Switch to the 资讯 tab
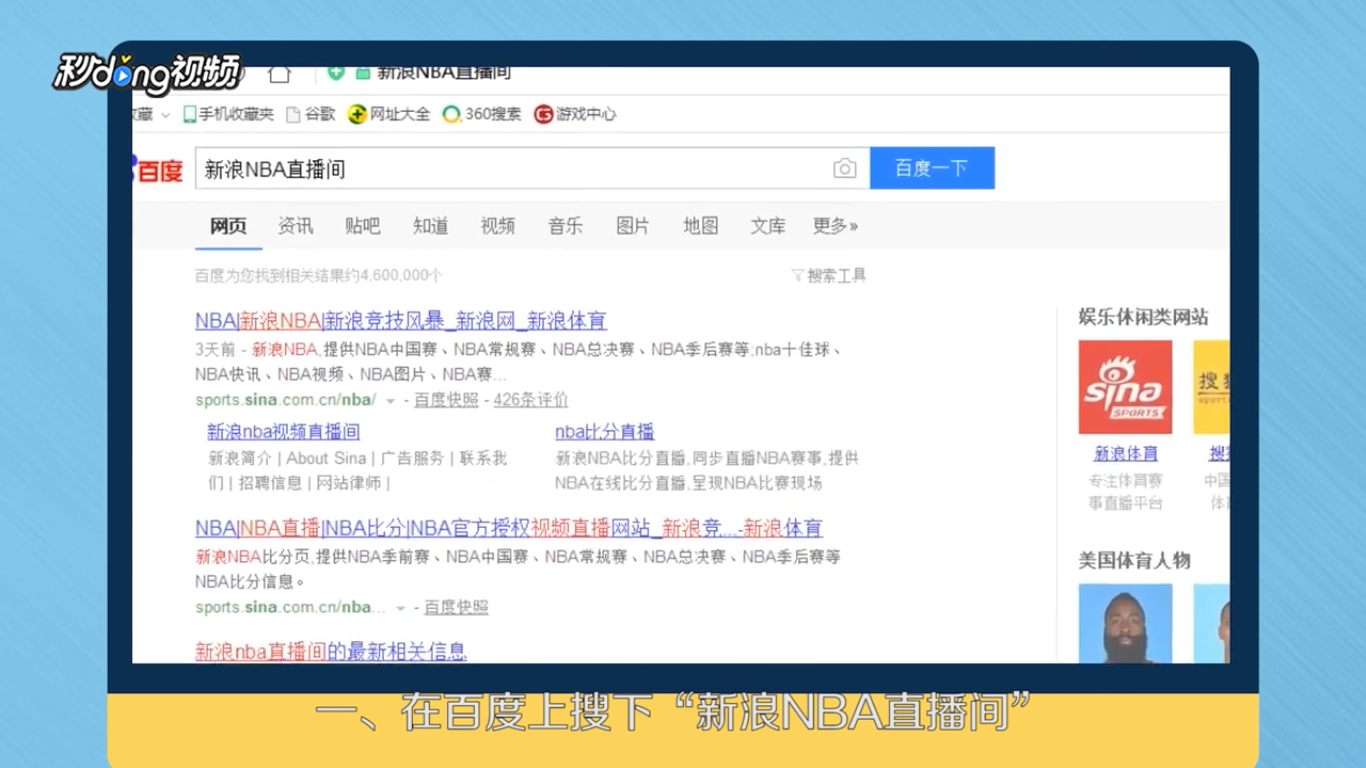Image resolution: width=1366 pixels, height=768 pixels. tap(295, 226)
